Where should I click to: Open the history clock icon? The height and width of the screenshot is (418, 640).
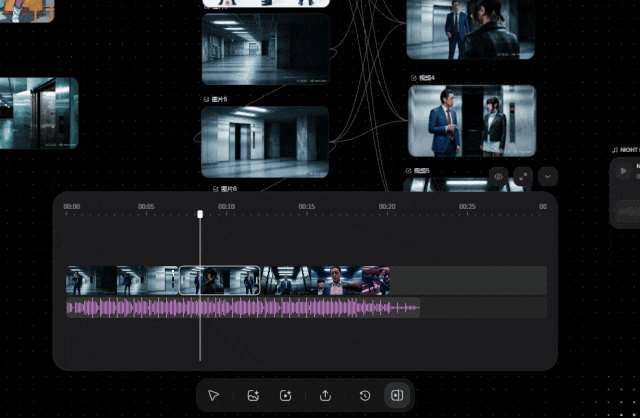[x=365, y=395]
